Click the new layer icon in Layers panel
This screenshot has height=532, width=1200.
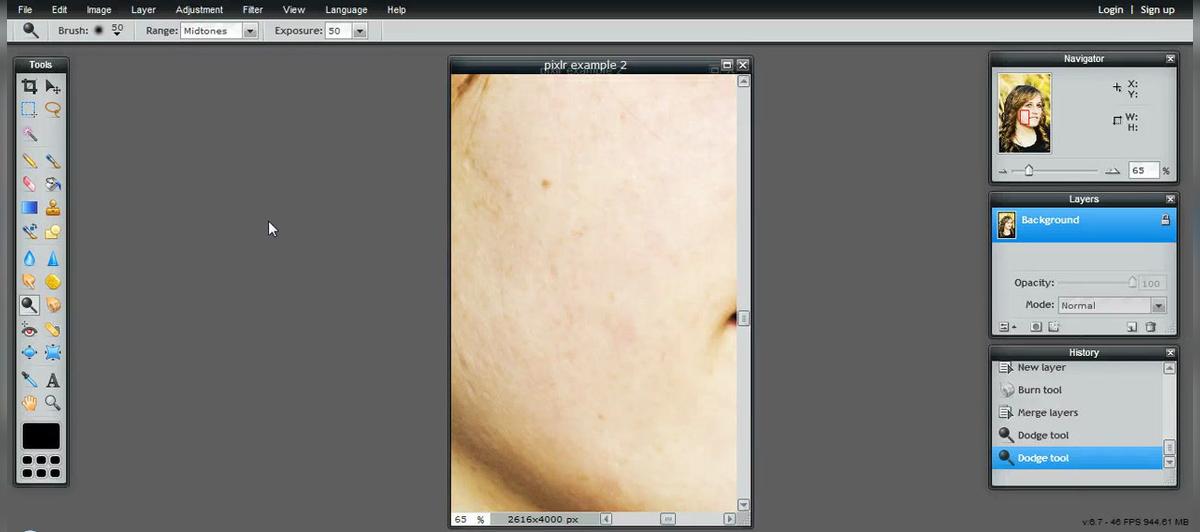tap(1132, 327)
